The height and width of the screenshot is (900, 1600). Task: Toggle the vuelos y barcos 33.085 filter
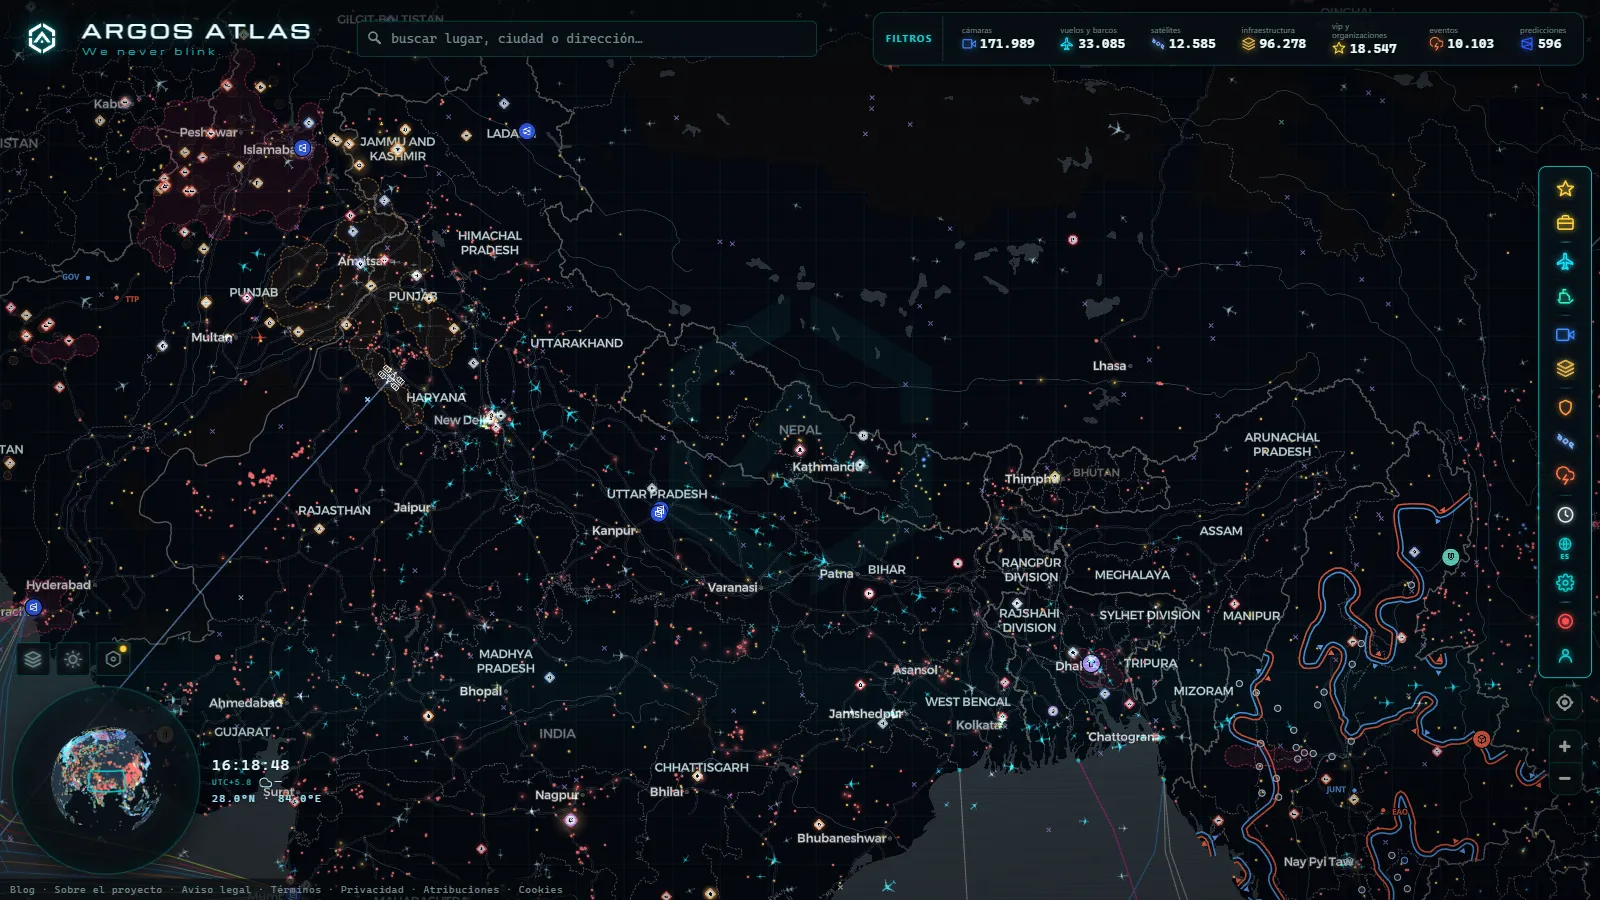point(1092,39)
